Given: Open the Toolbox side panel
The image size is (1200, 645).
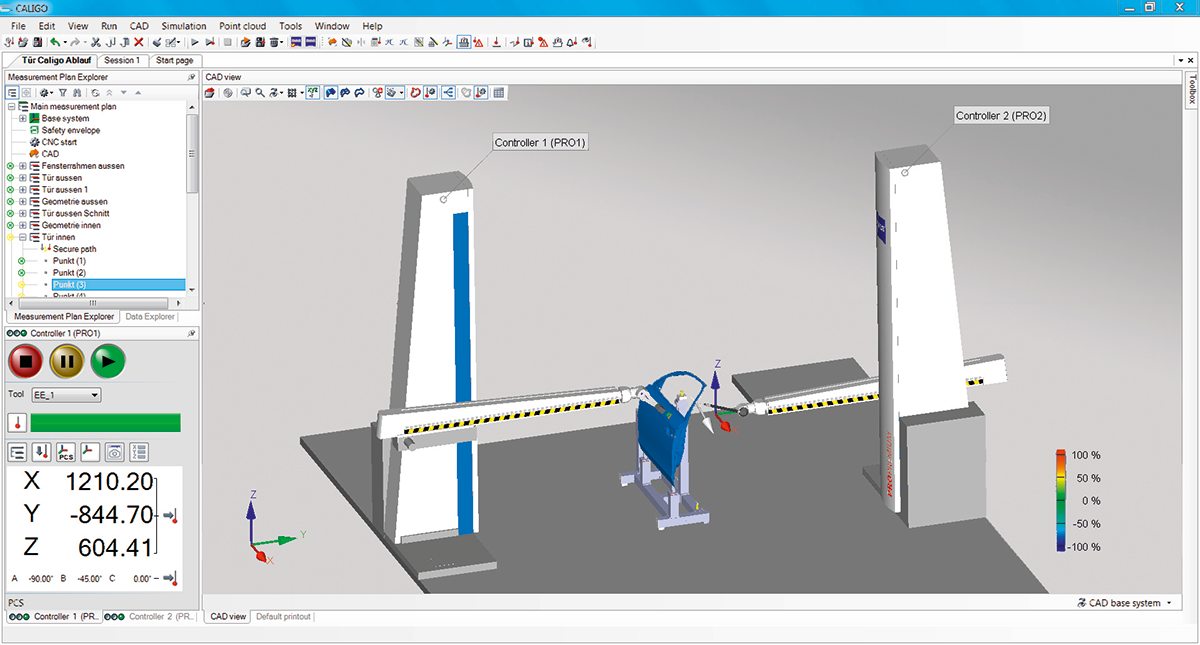Looking at the screenshot, I should coord(1191,88).
